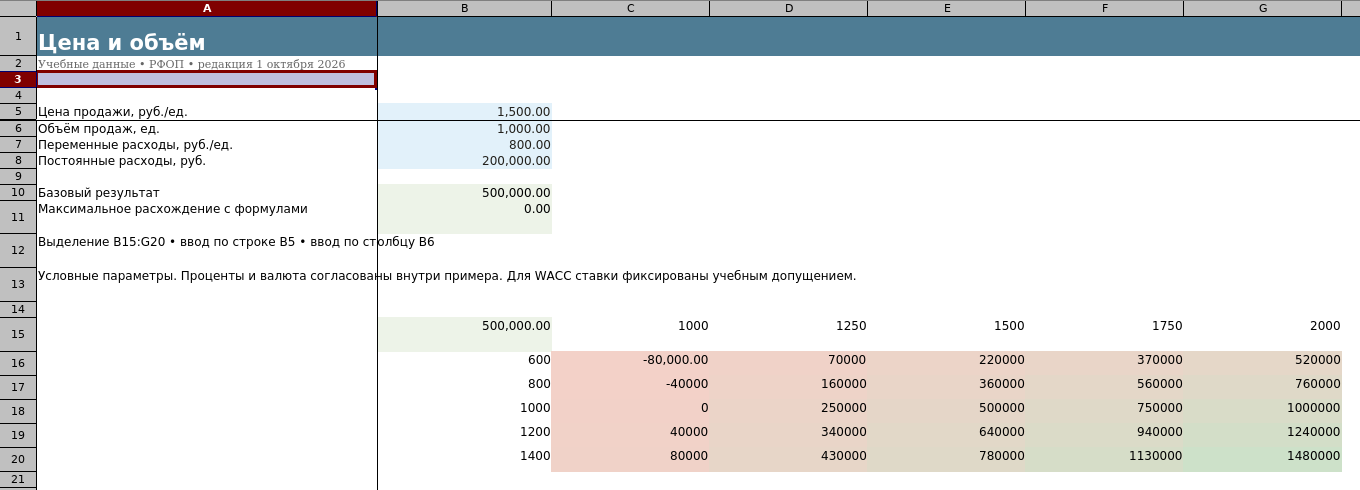
Task: Select row 18 header
Action: [18, 411]
